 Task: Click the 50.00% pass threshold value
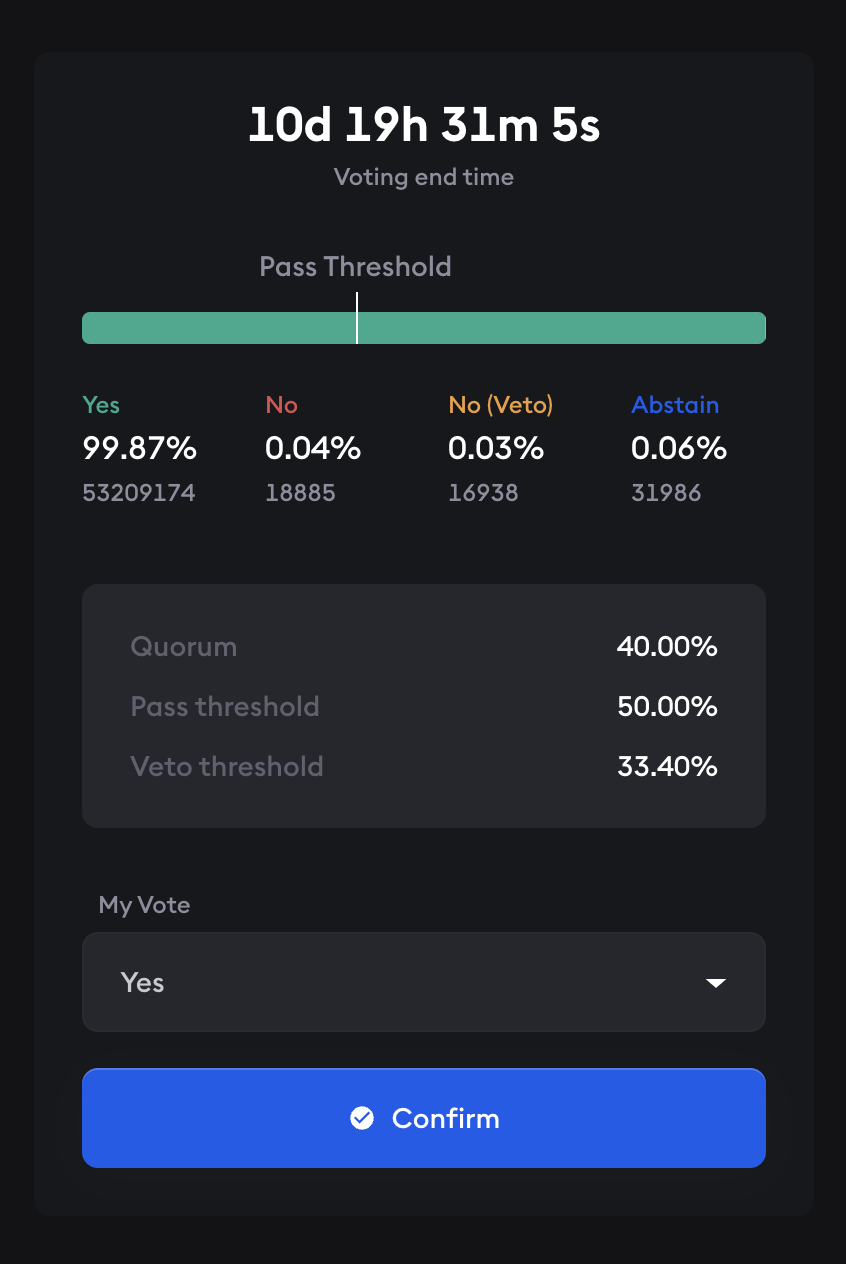[667, 707]
